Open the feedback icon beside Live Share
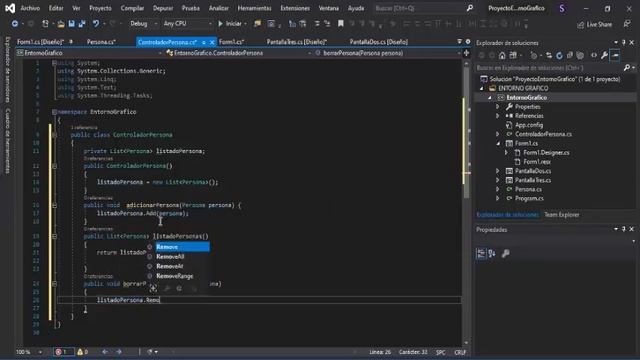Image resolution: width=640 pixels, height=360 pixels. coord(627,24)
